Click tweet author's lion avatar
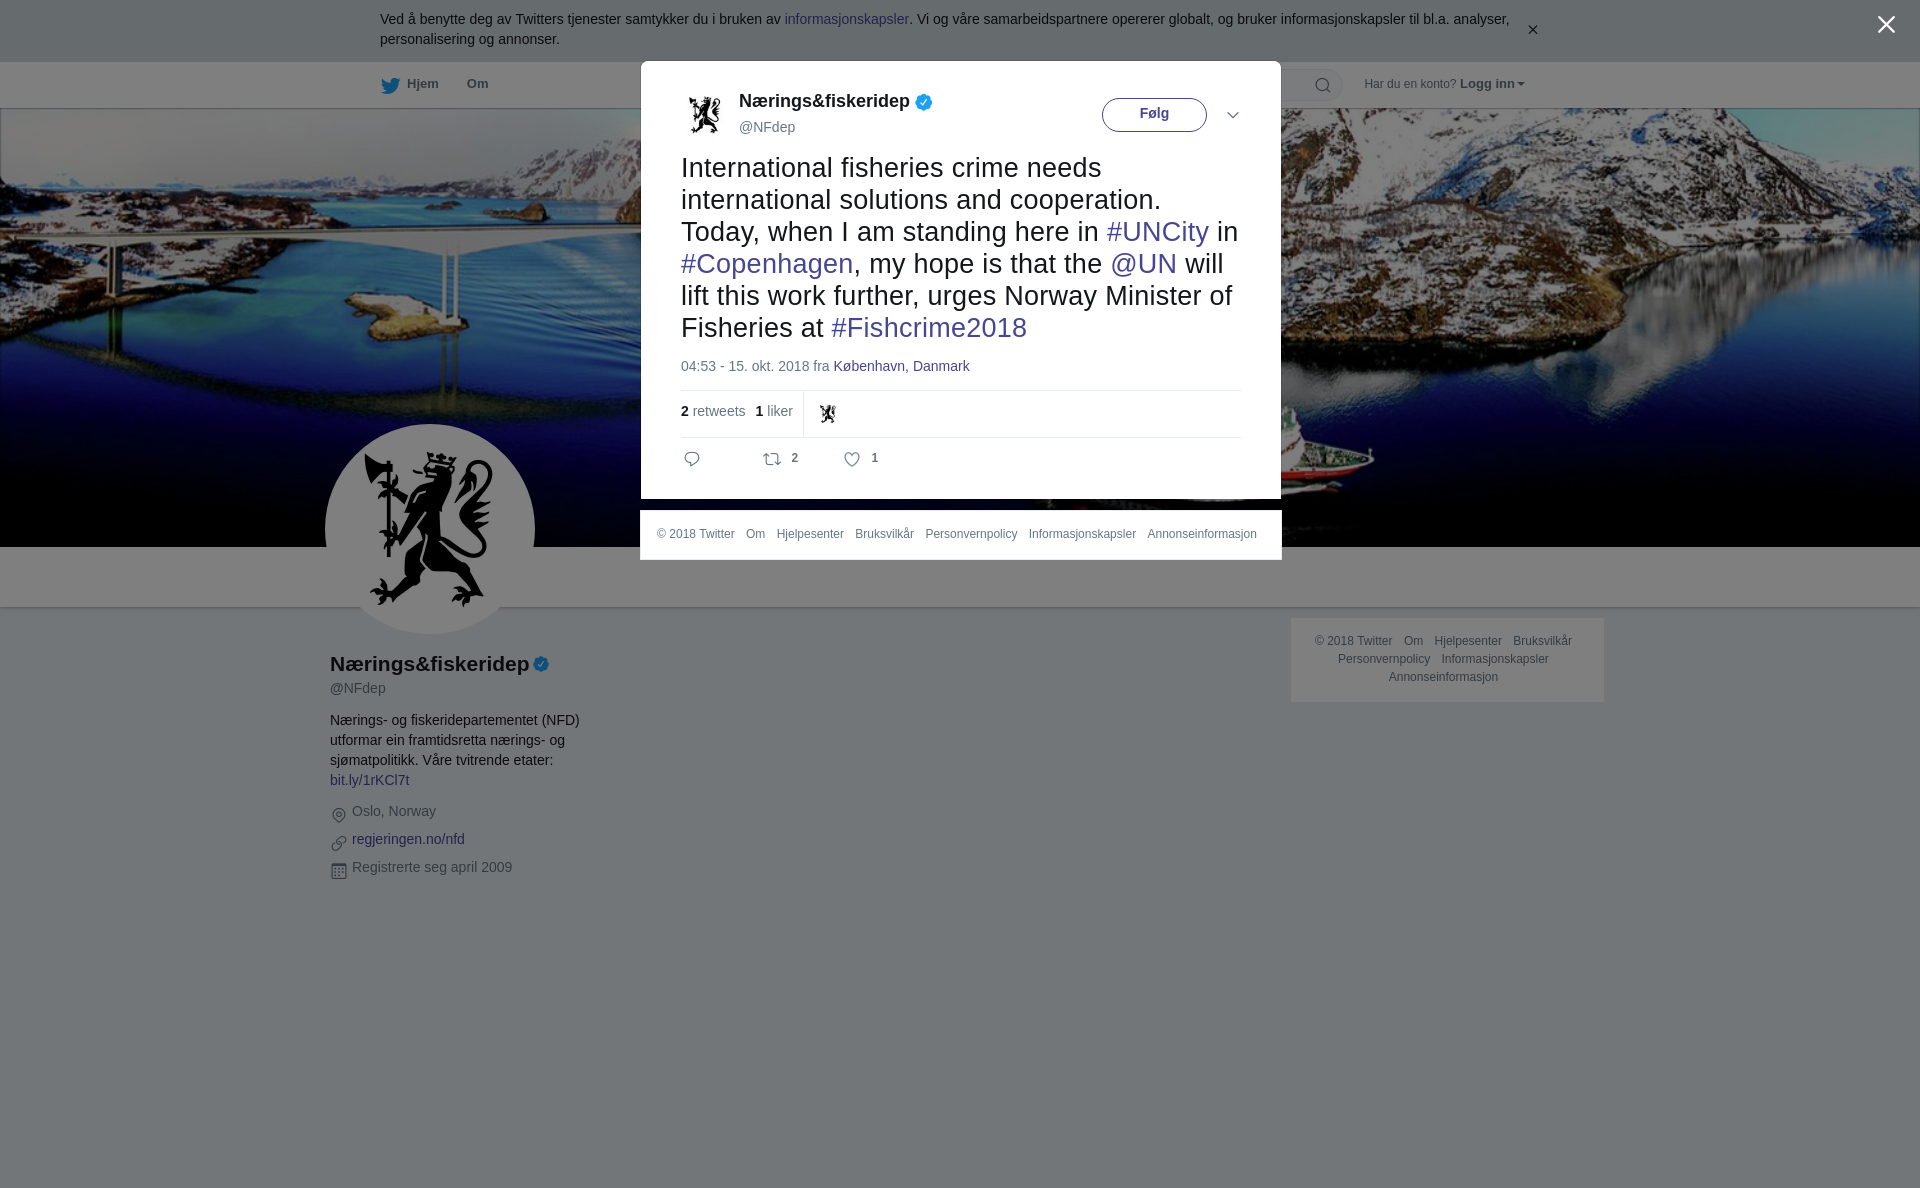 [x=704, y=114]
